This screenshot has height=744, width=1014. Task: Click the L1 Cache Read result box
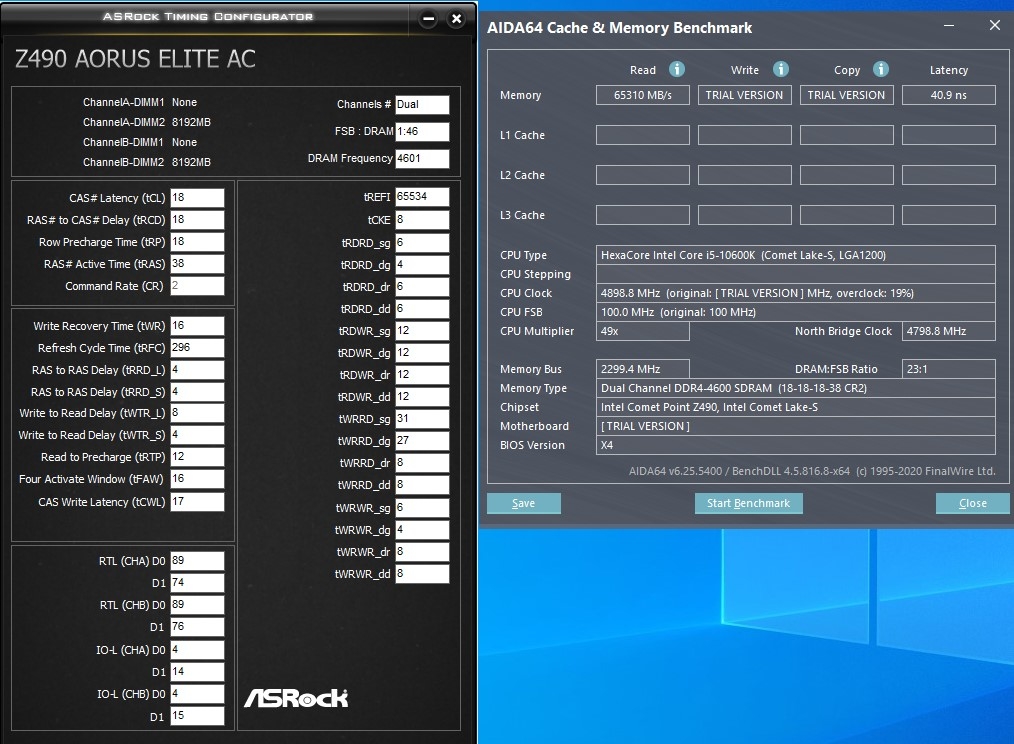pos(643,135)
